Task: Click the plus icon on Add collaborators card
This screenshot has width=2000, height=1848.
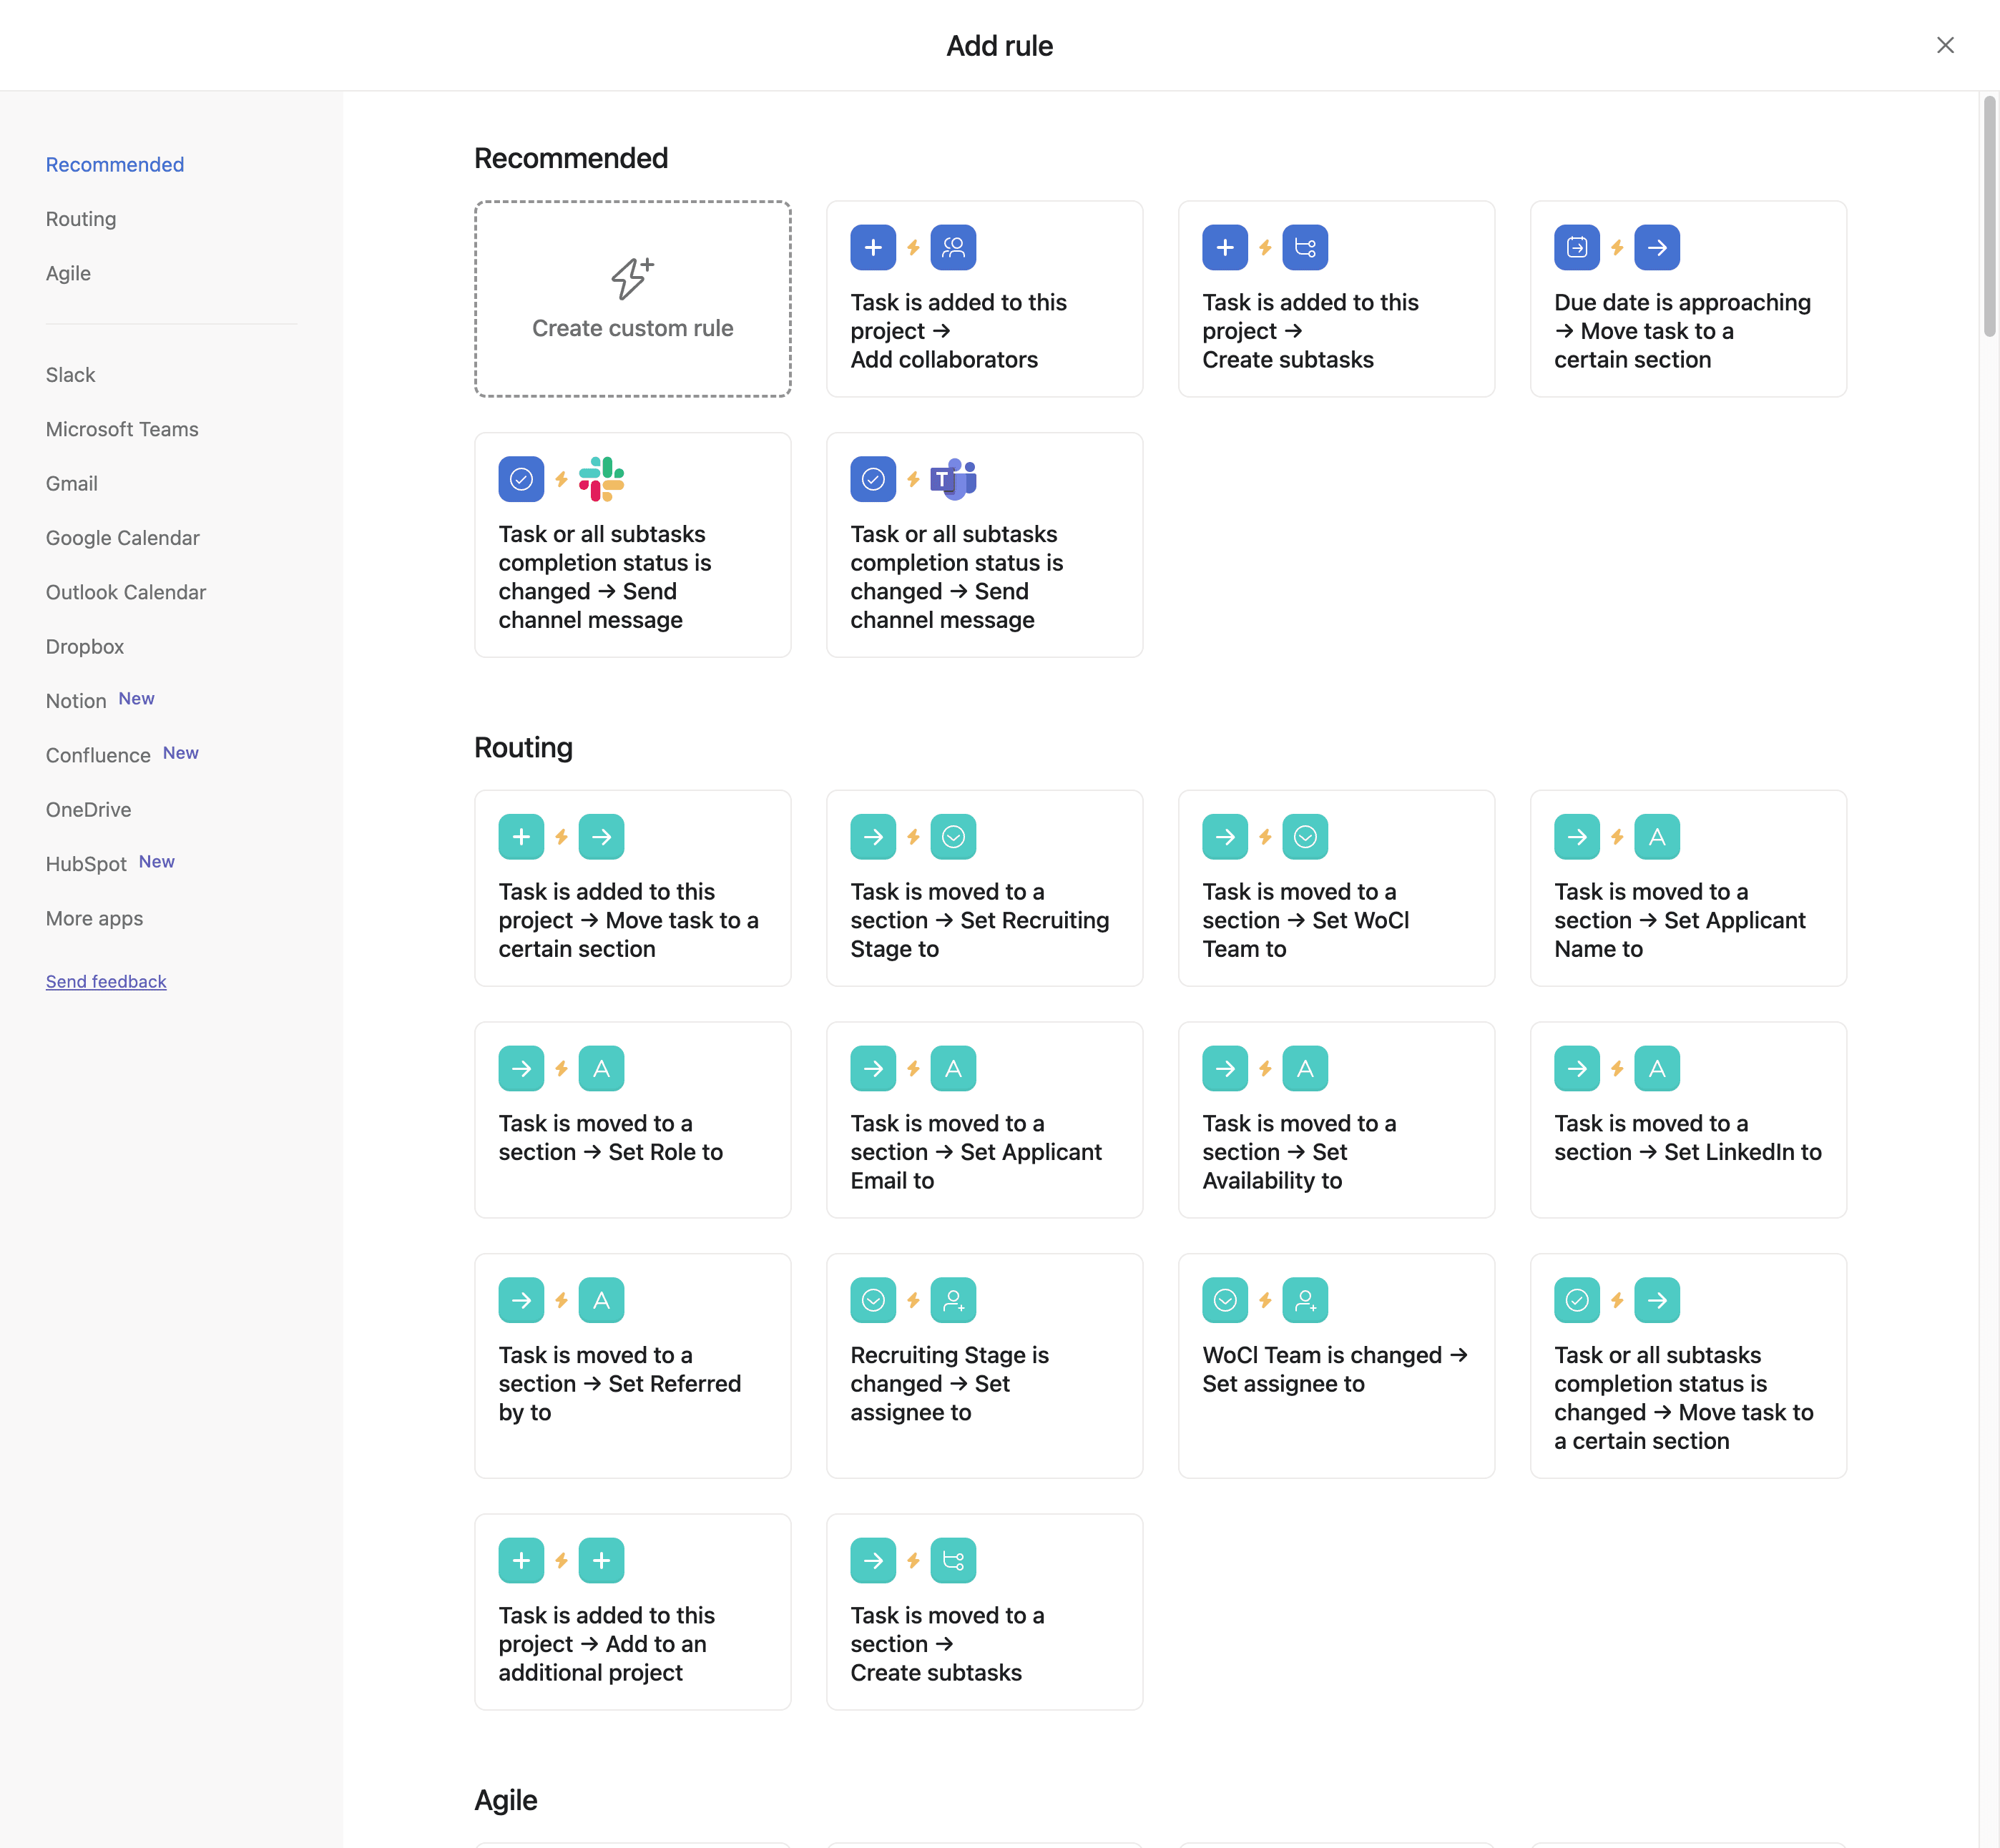Action: [873, 247]
